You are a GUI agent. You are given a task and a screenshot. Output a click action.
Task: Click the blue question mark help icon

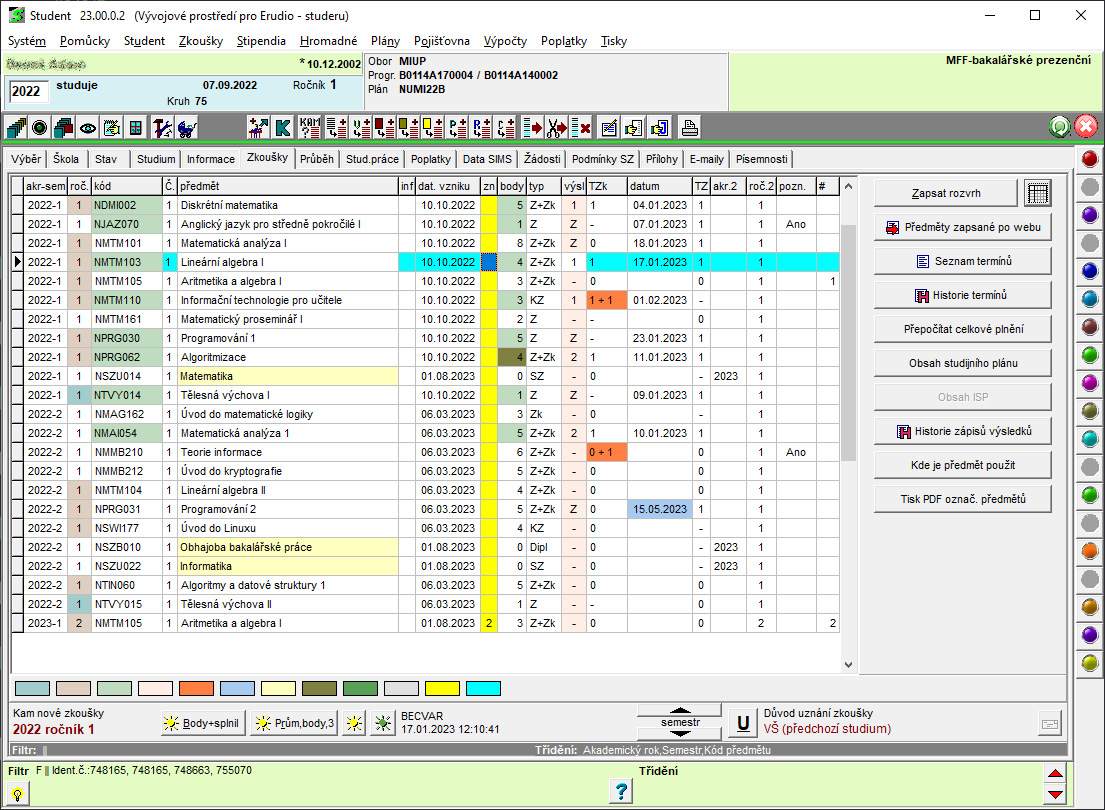(x=622, y=791)
